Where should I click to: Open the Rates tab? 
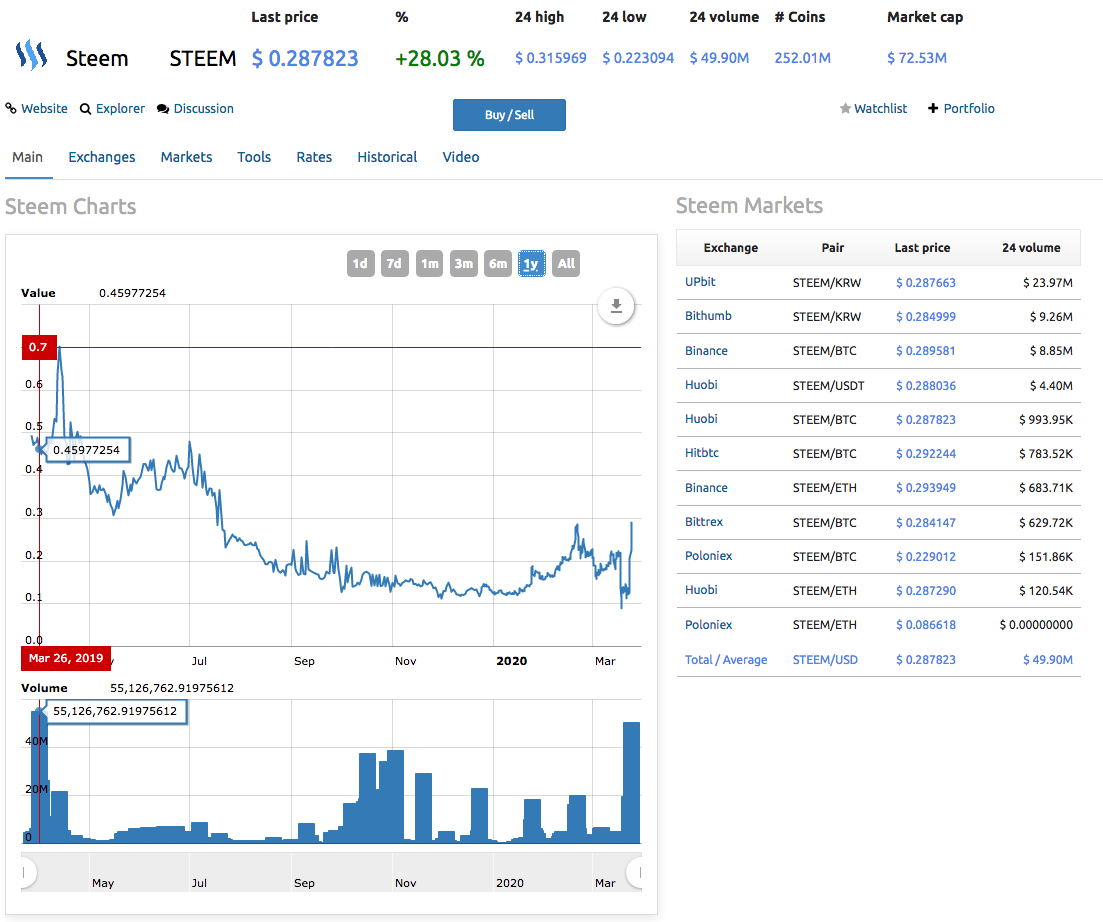point(314,157)
